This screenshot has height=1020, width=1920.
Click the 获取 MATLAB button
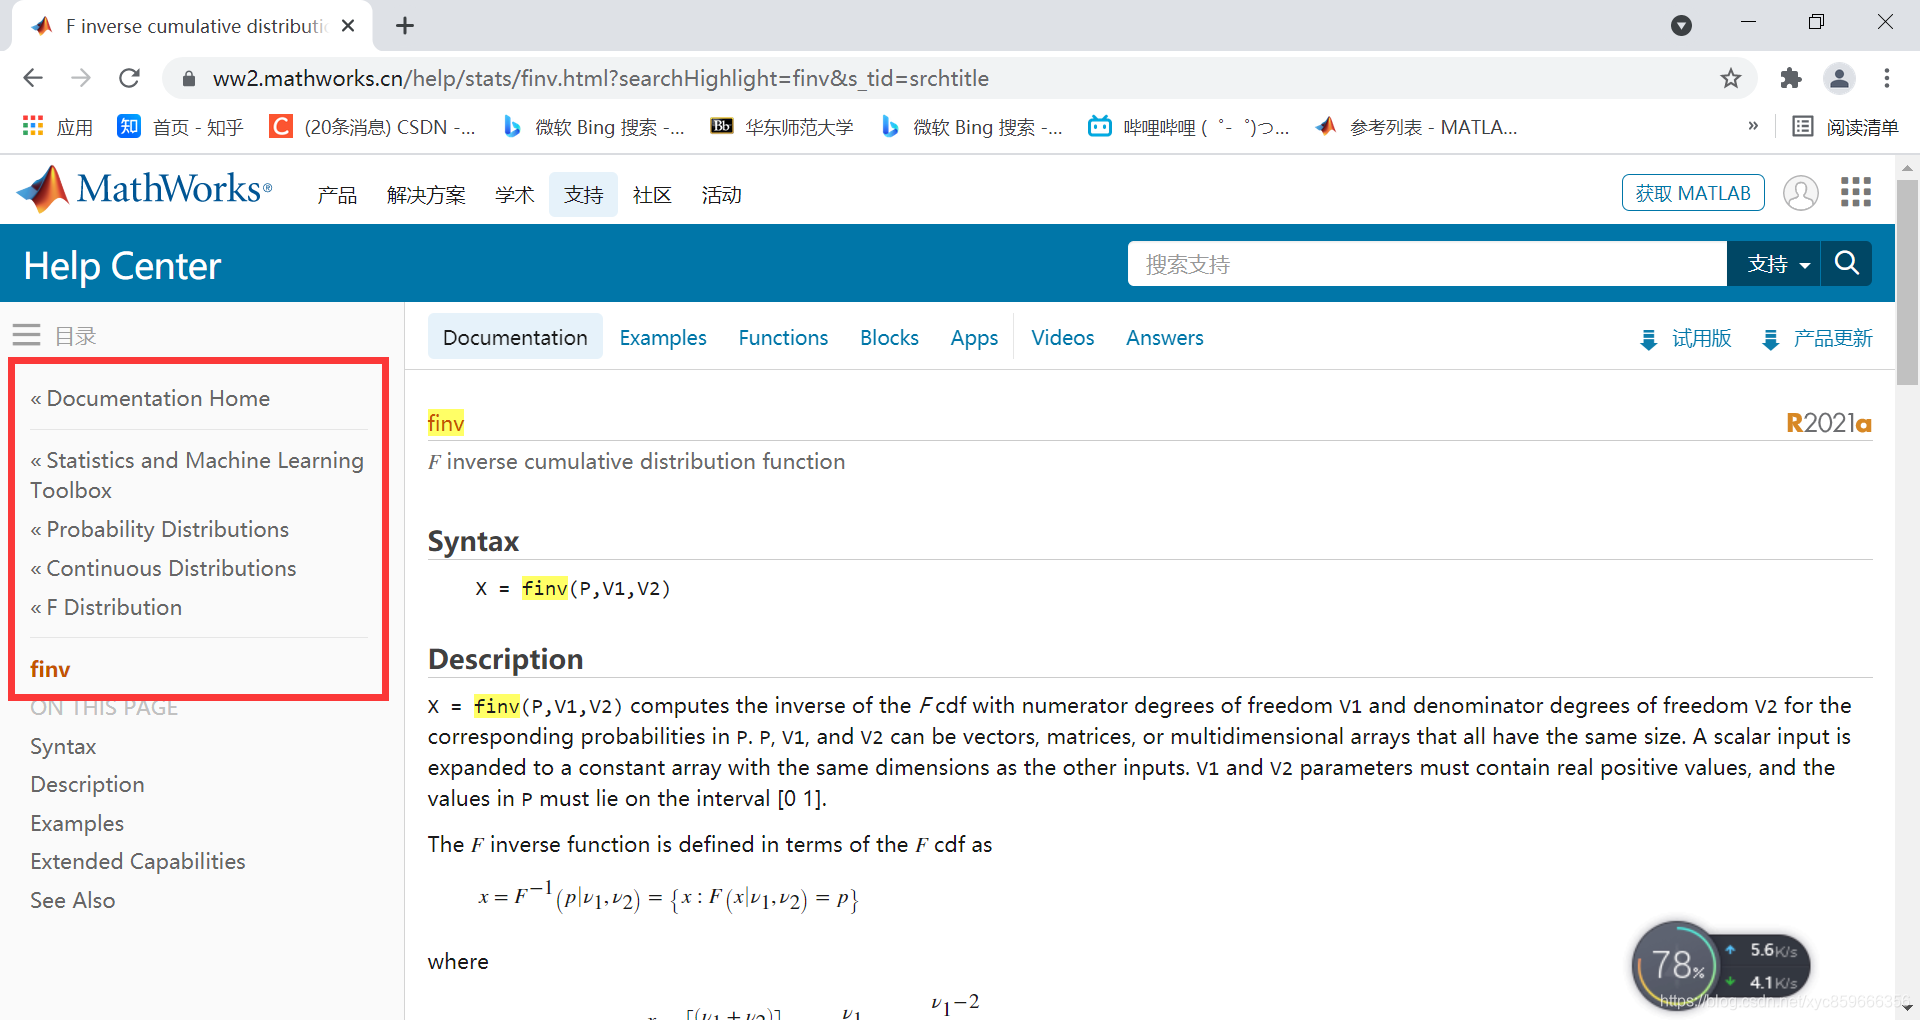[x=1692, y=192]
